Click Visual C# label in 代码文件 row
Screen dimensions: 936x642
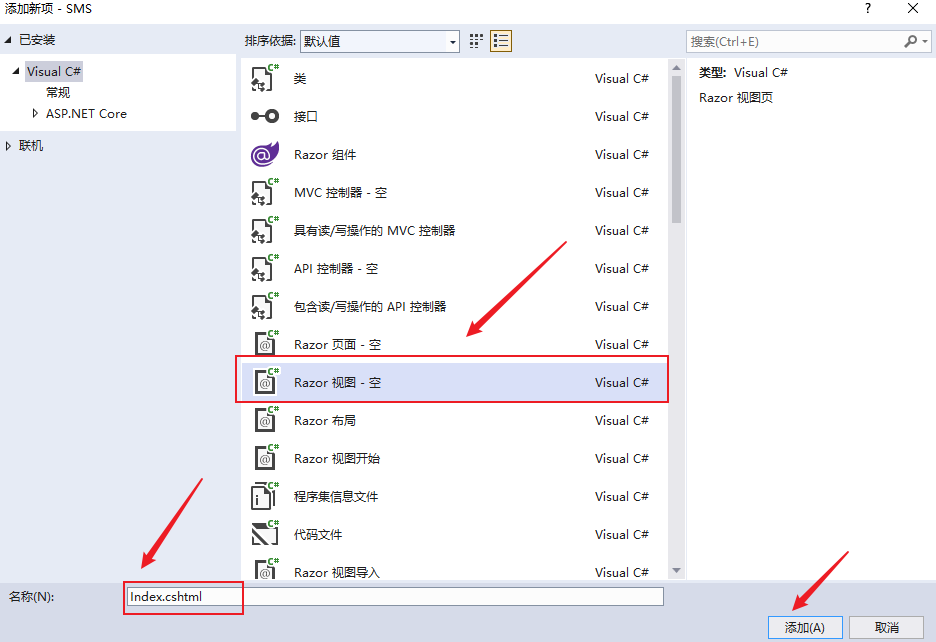pyautogui.click(x=622, y=535)
